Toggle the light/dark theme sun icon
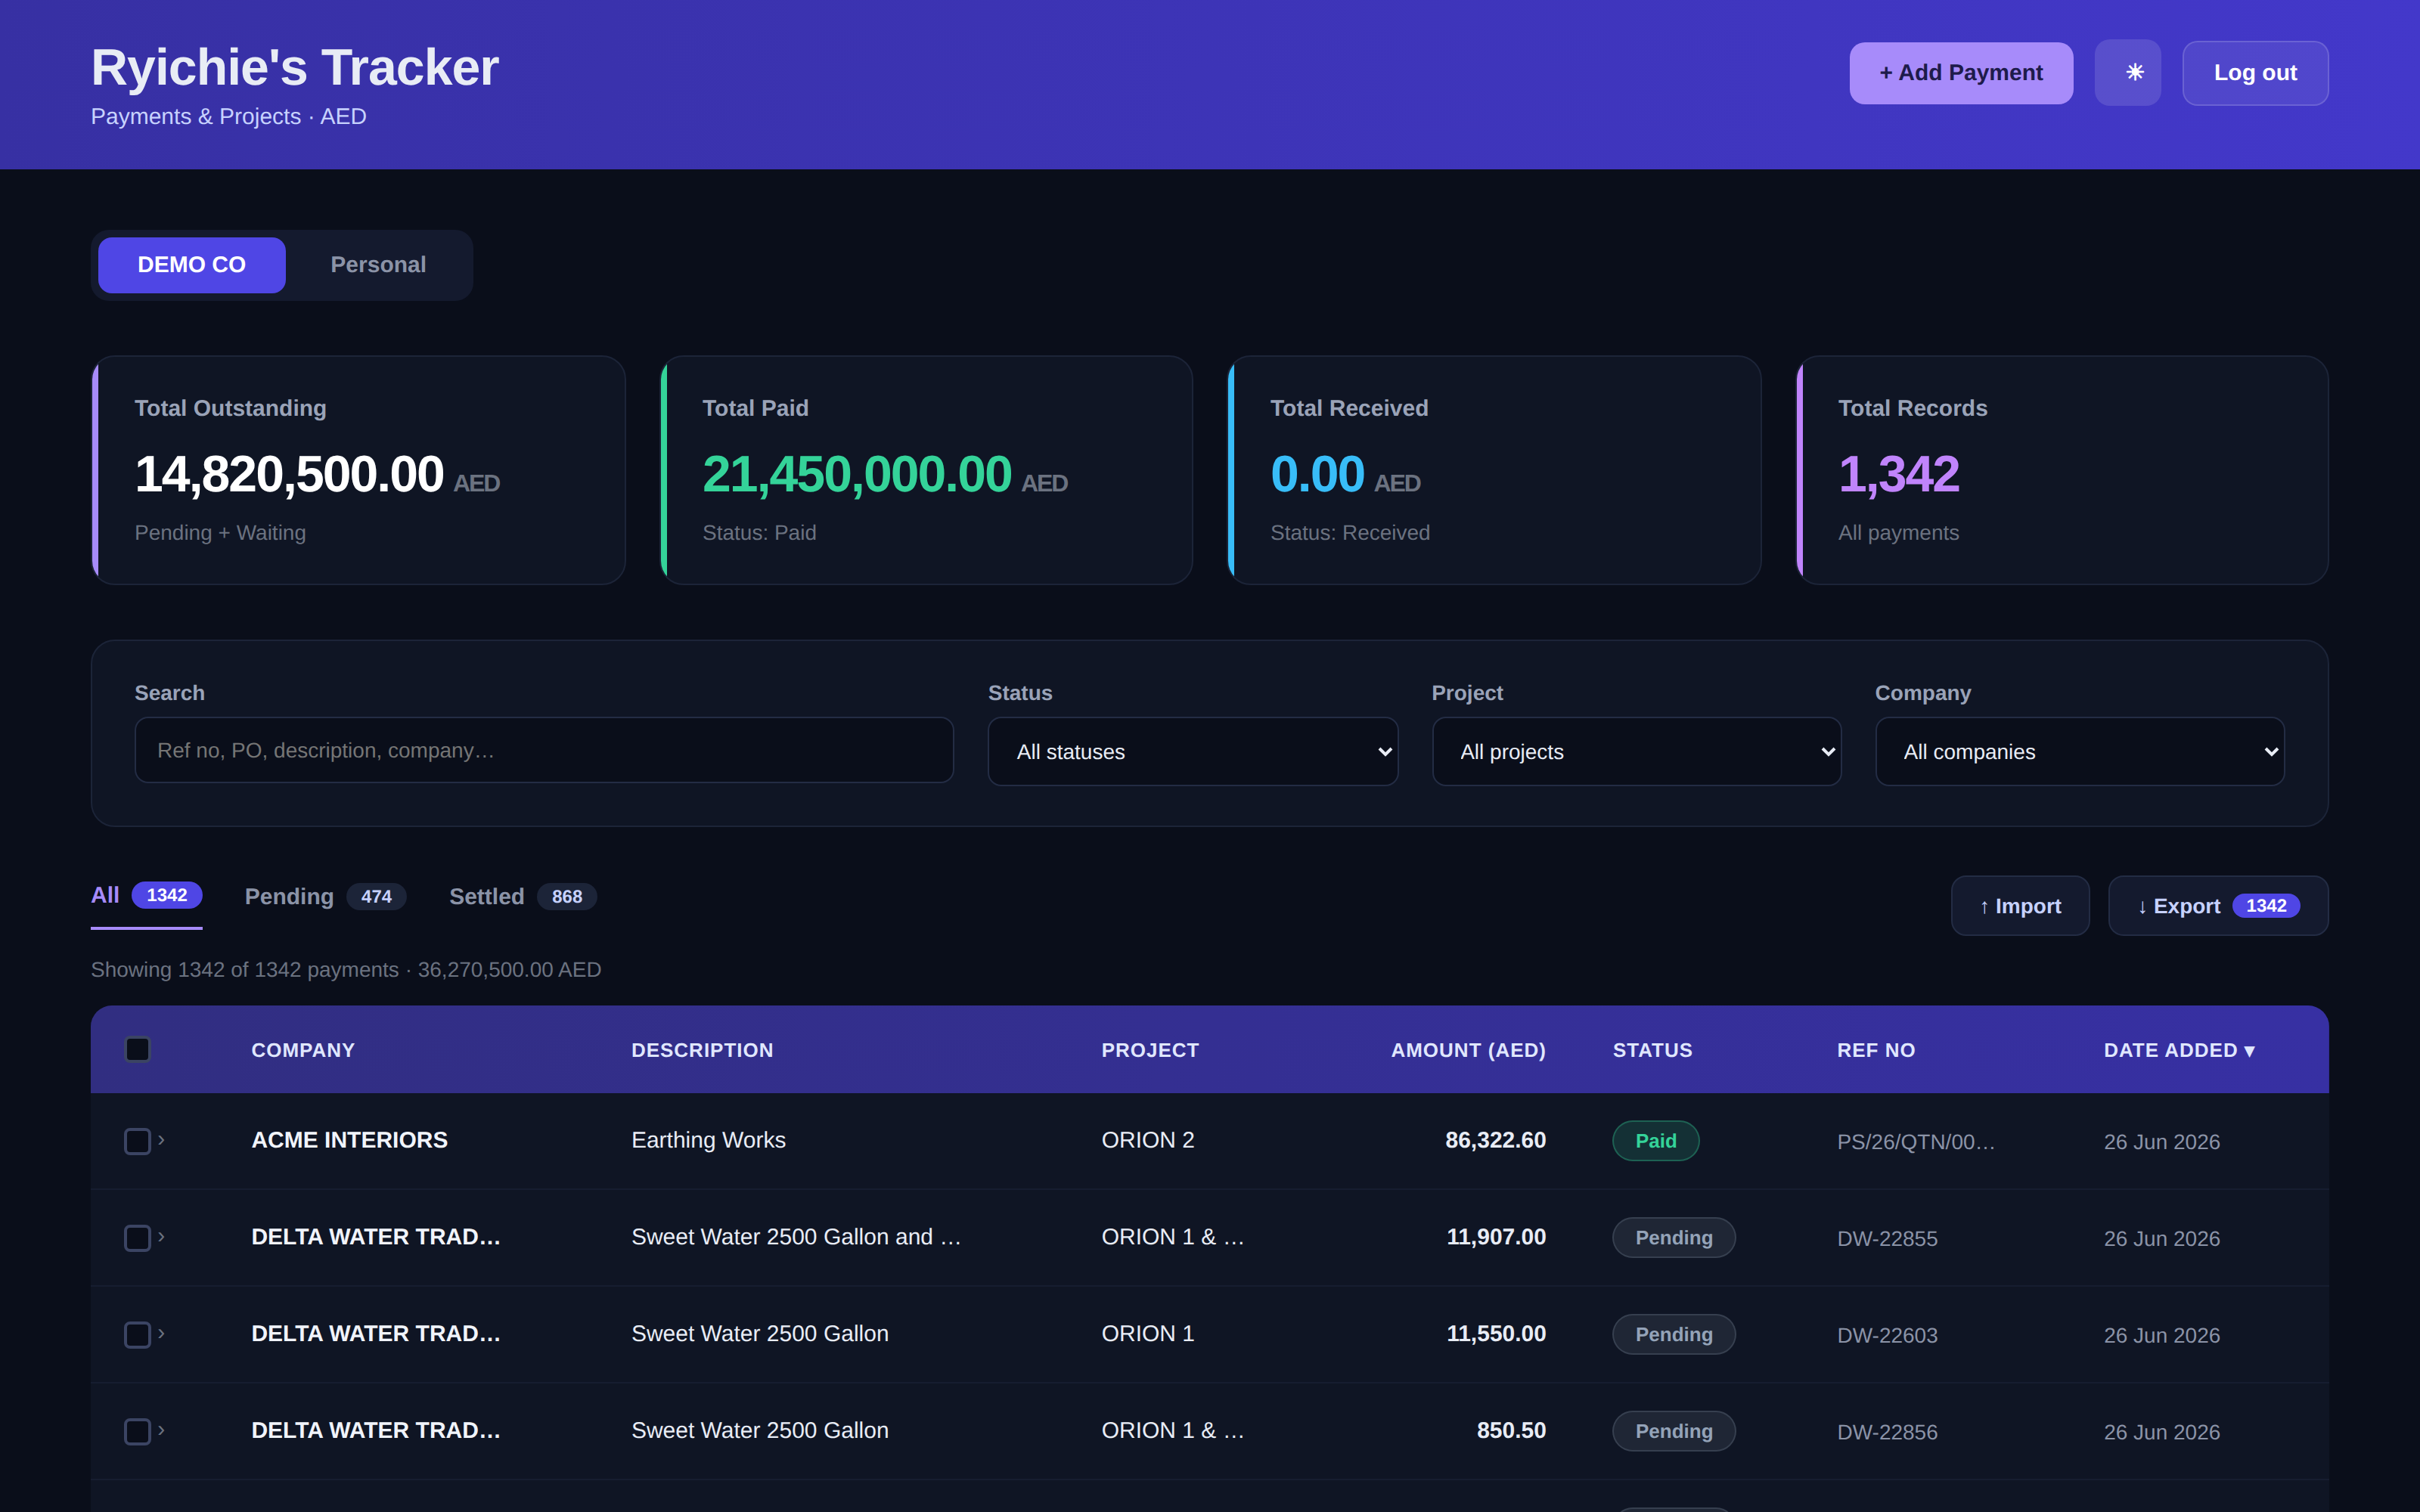 pyautogui.click(x=2127, y=73)
